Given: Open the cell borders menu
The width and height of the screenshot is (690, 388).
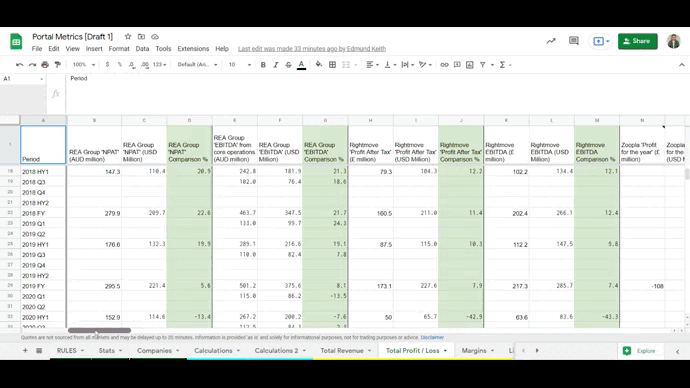Looking at the screenshot, I should 333,65.
